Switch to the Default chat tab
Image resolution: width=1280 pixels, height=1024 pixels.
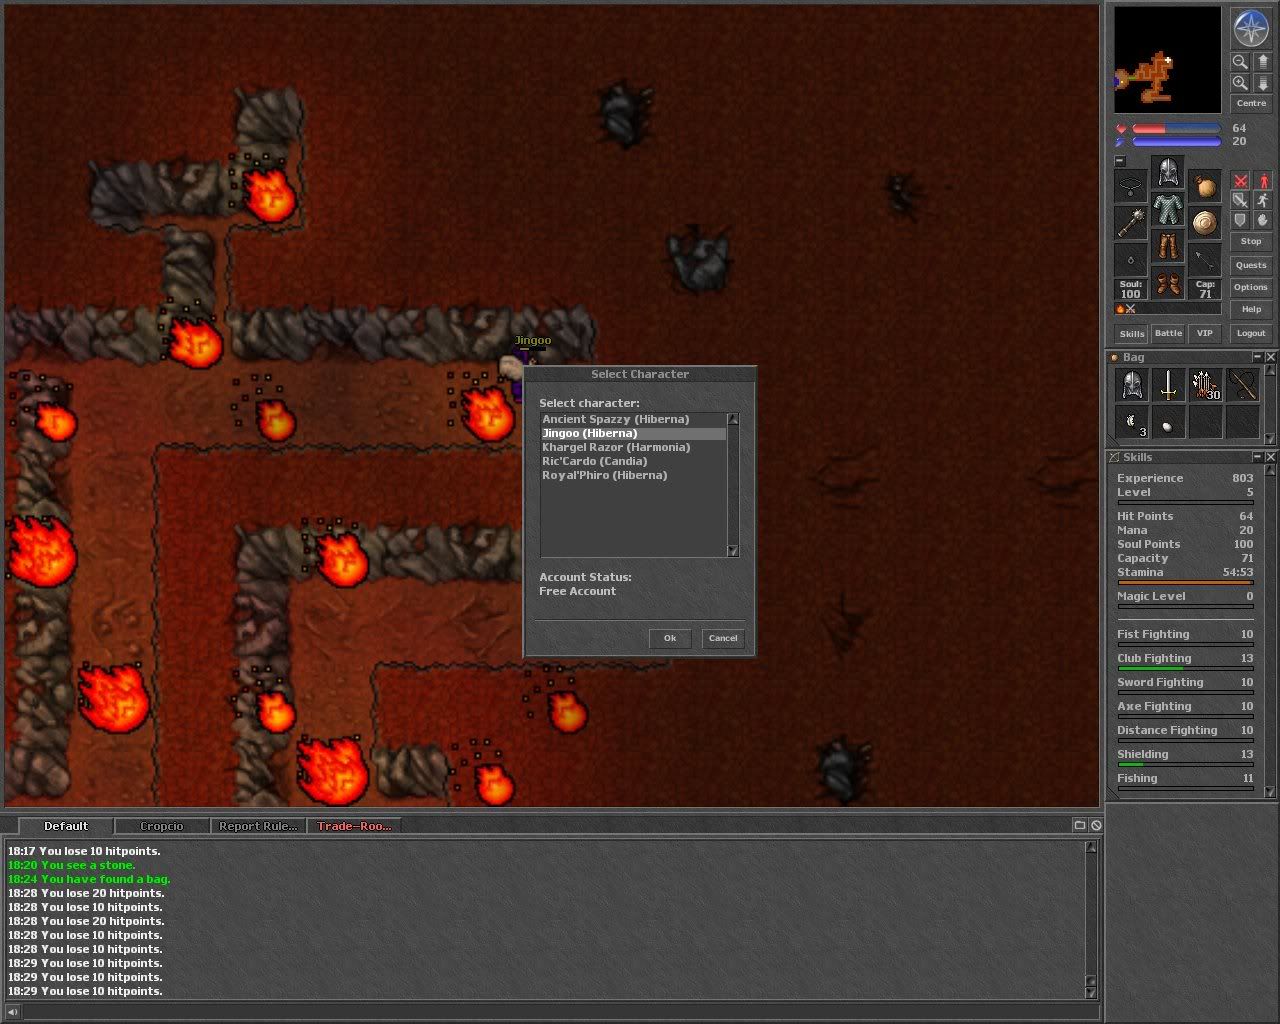click(x=65, y=826)
